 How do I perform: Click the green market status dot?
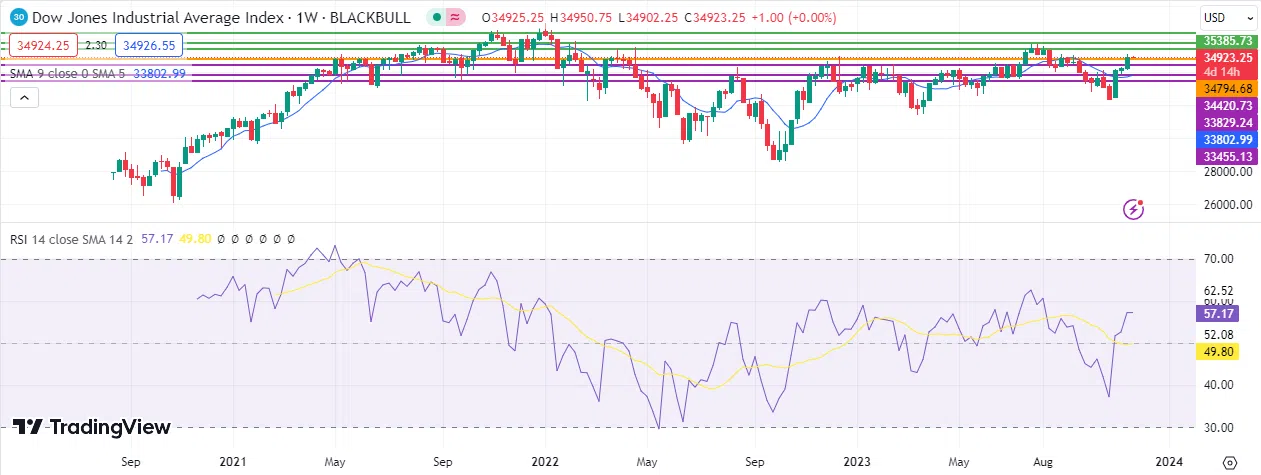point(437,17)
